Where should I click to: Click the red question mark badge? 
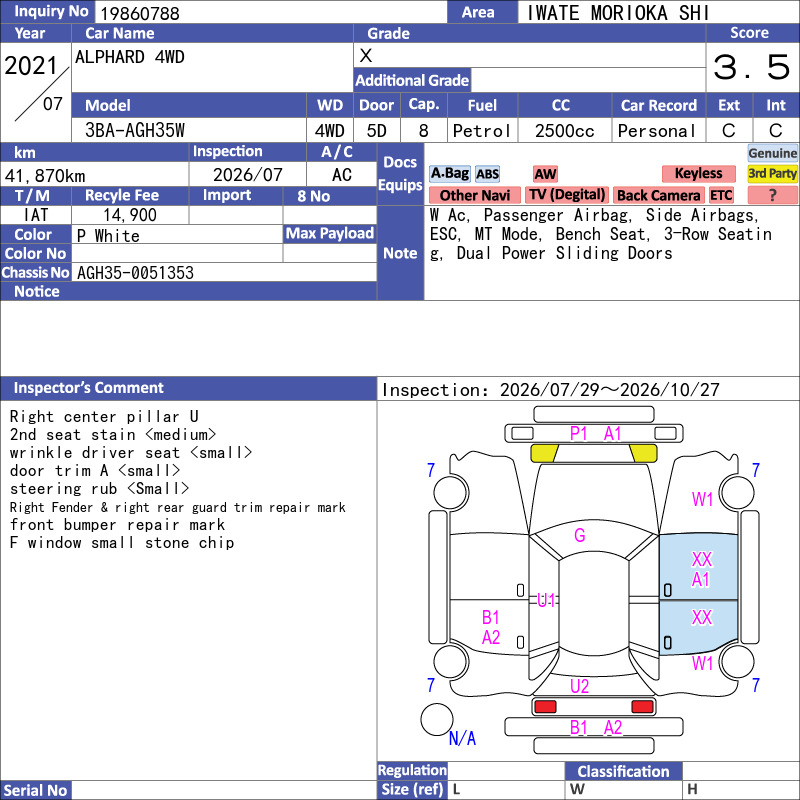coord(772,195)
